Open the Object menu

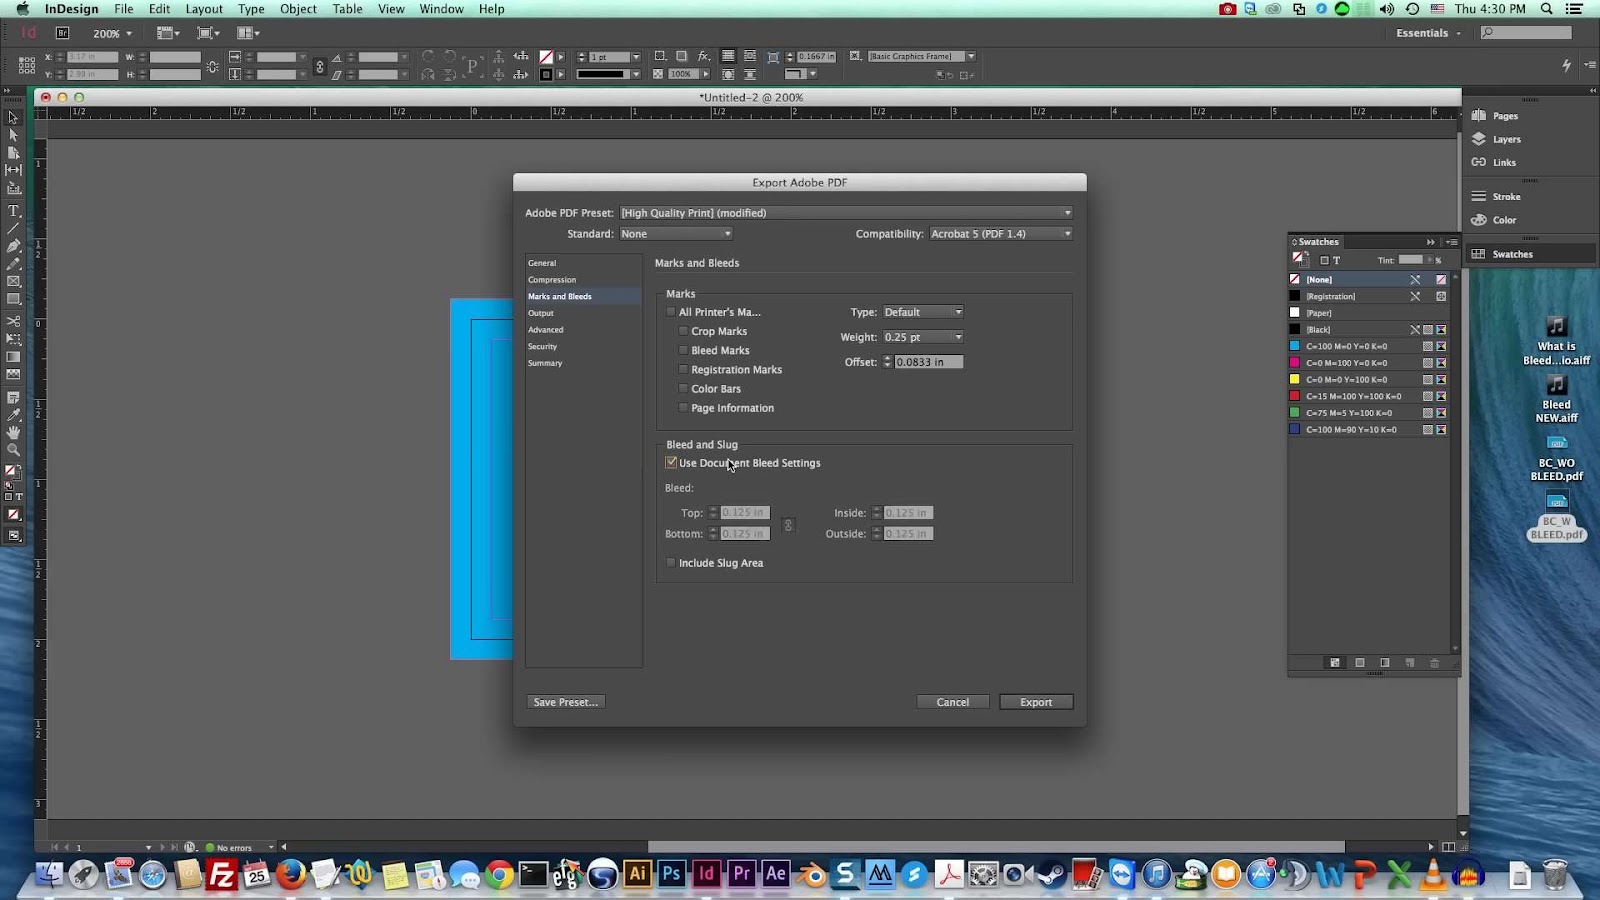298,9
